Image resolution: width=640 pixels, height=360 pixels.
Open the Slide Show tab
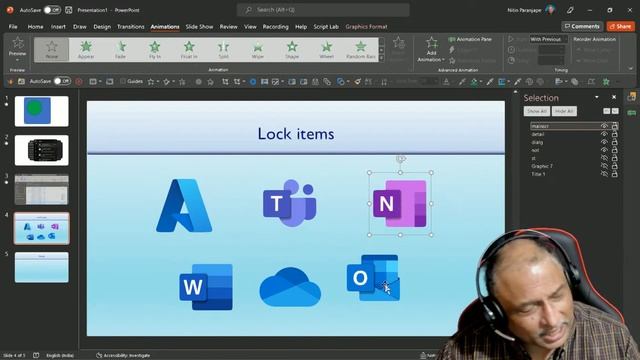click(x=199, y=27)
